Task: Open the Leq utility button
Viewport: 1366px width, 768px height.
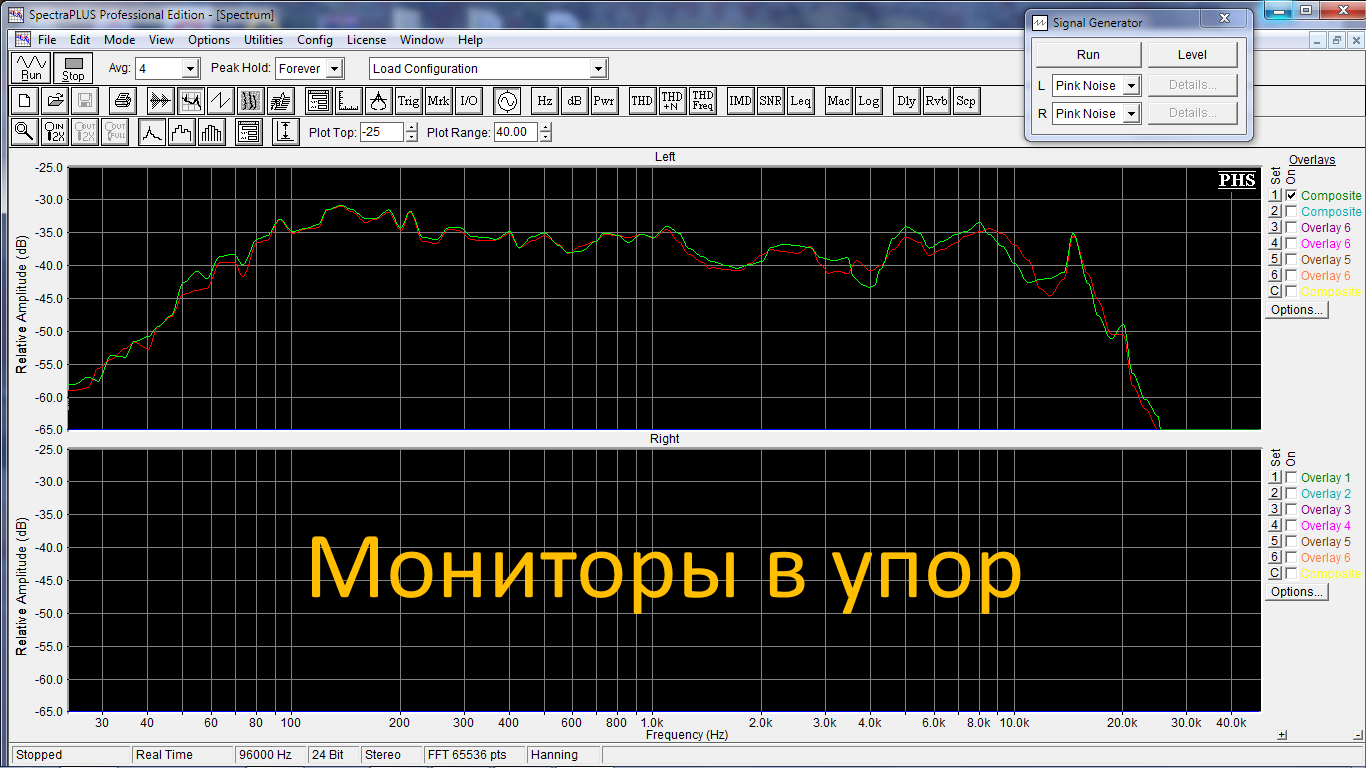Action: [801, 101]
